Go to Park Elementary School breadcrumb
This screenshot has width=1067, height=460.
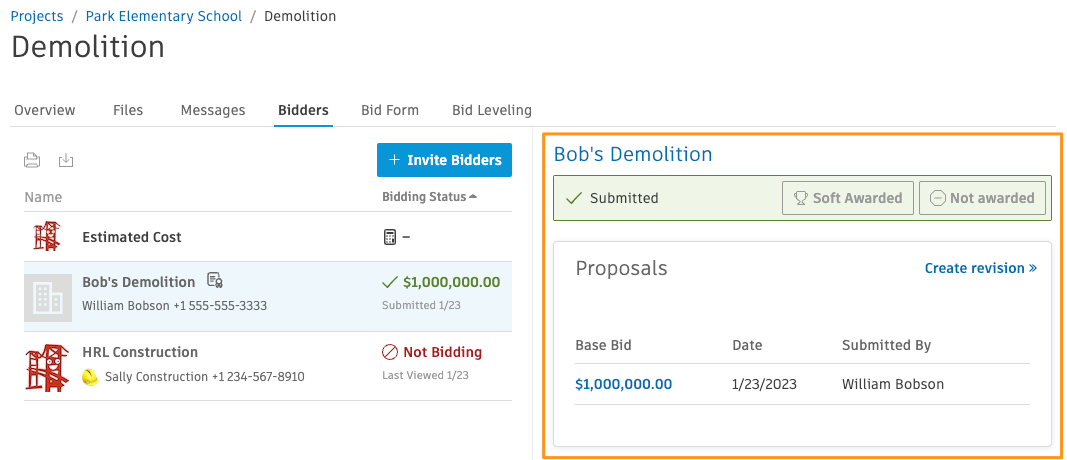click(163, 16)
